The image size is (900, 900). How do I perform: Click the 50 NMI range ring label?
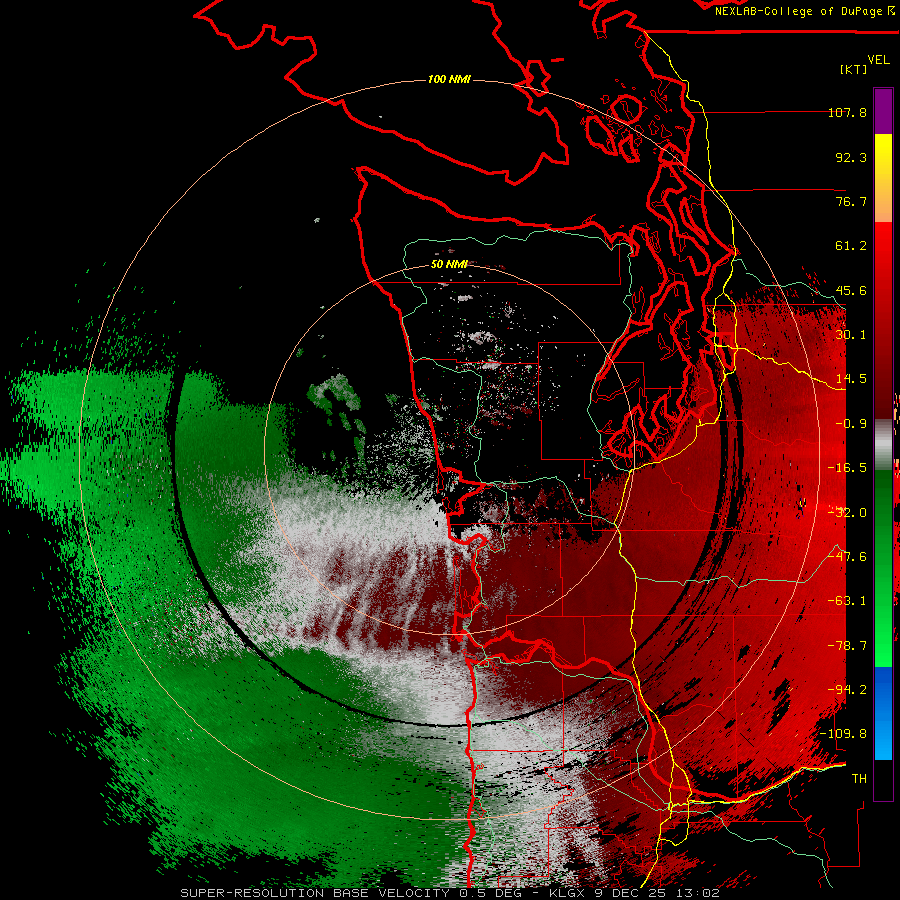click(449, 265)
